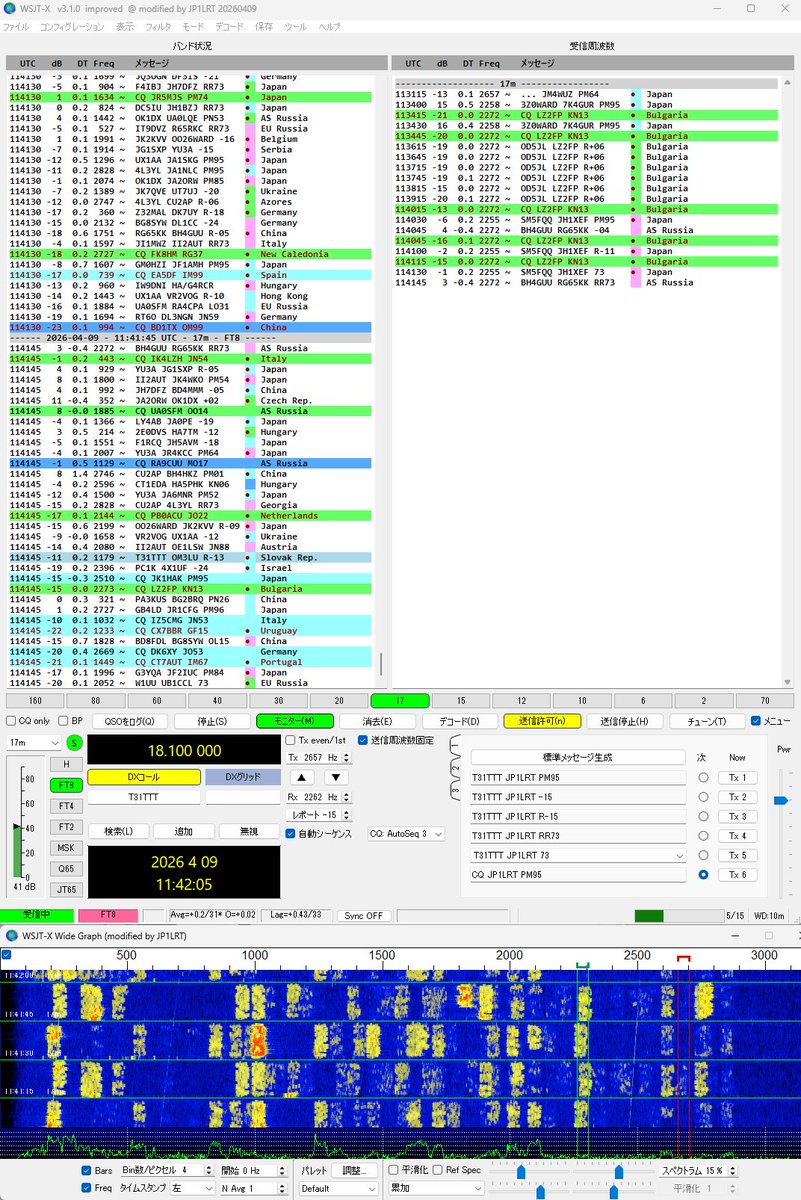Click the down arrow frequency button

pyautogui.click(x=337, y=777)
